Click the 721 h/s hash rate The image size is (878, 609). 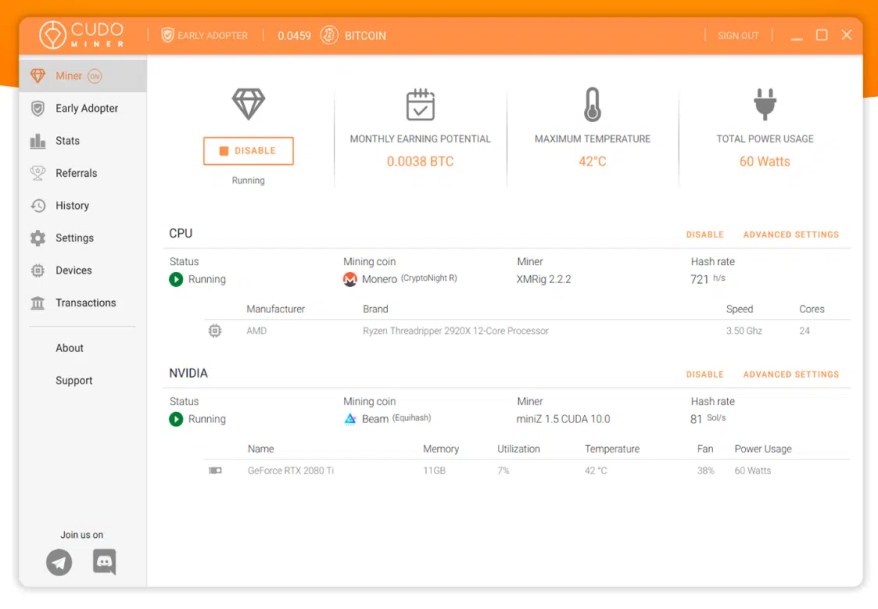coord(708,279)
